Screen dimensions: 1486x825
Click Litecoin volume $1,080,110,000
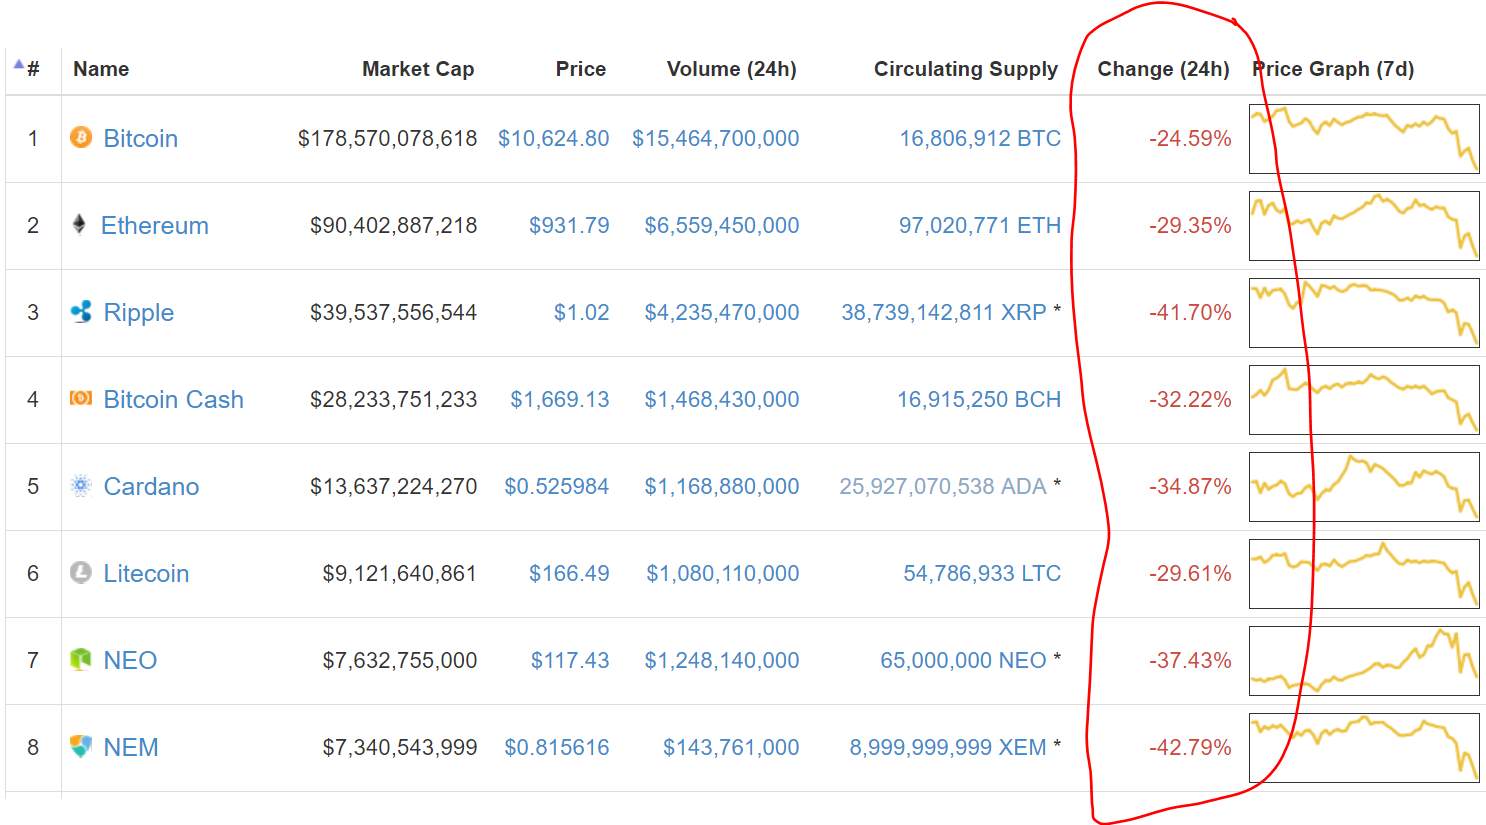723,574
